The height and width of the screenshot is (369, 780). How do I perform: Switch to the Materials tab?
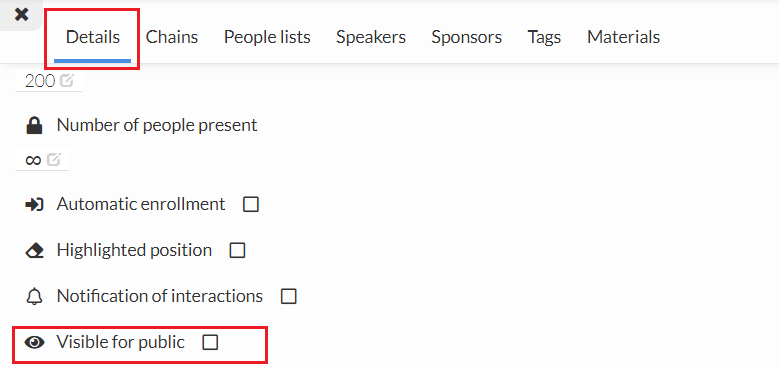[x=623, y=37]
